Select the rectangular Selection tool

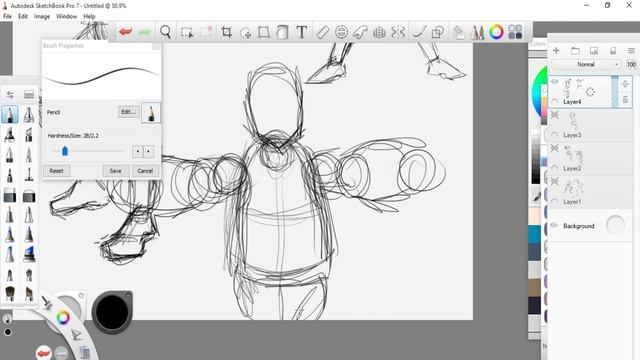click(x=187, y=32)
